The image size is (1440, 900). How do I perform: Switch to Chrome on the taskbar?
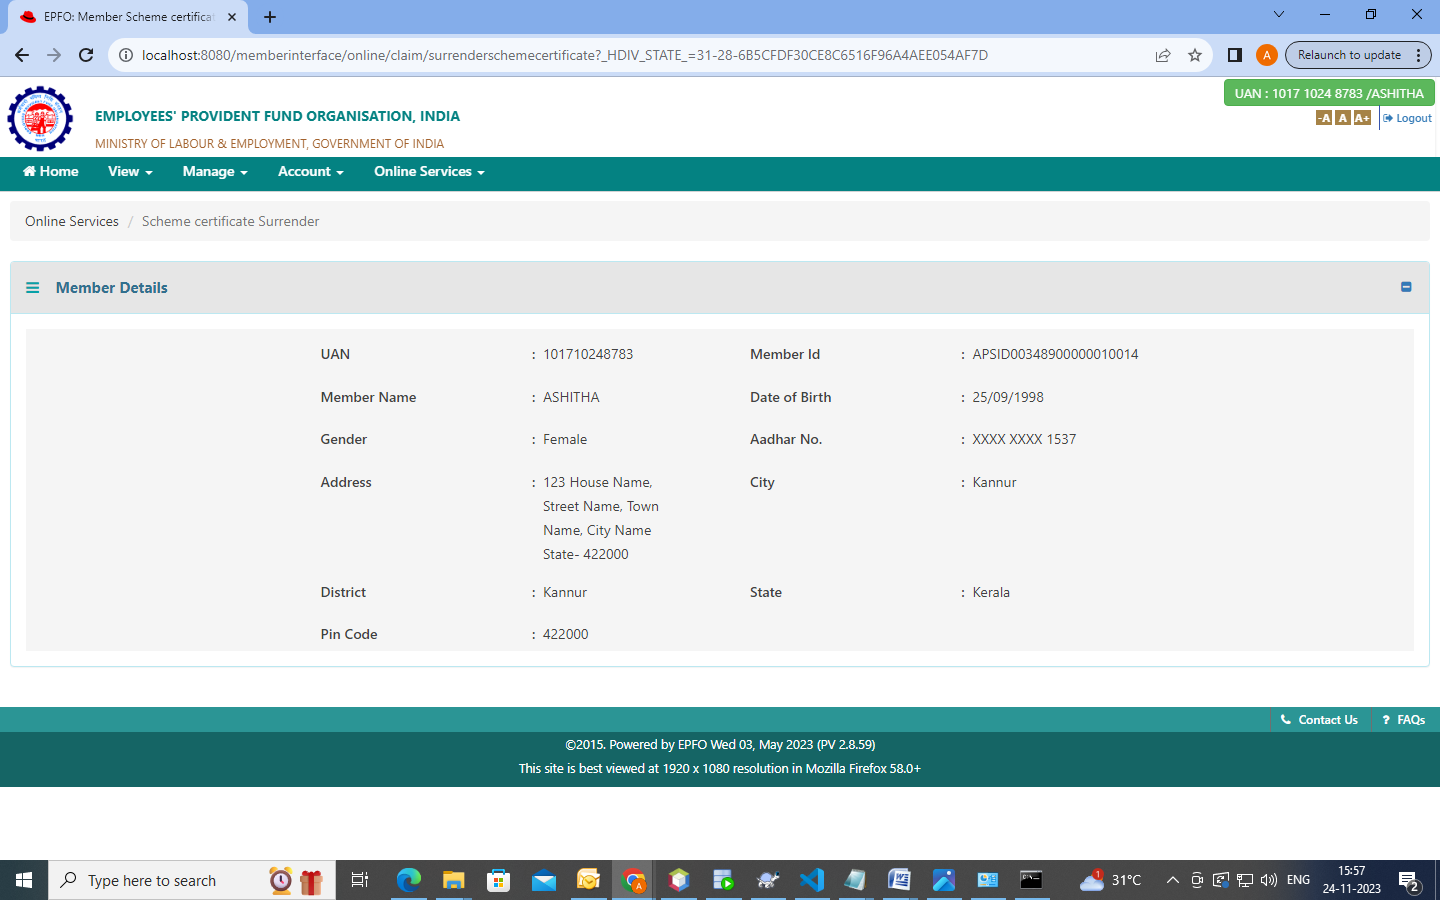[633, 880]
